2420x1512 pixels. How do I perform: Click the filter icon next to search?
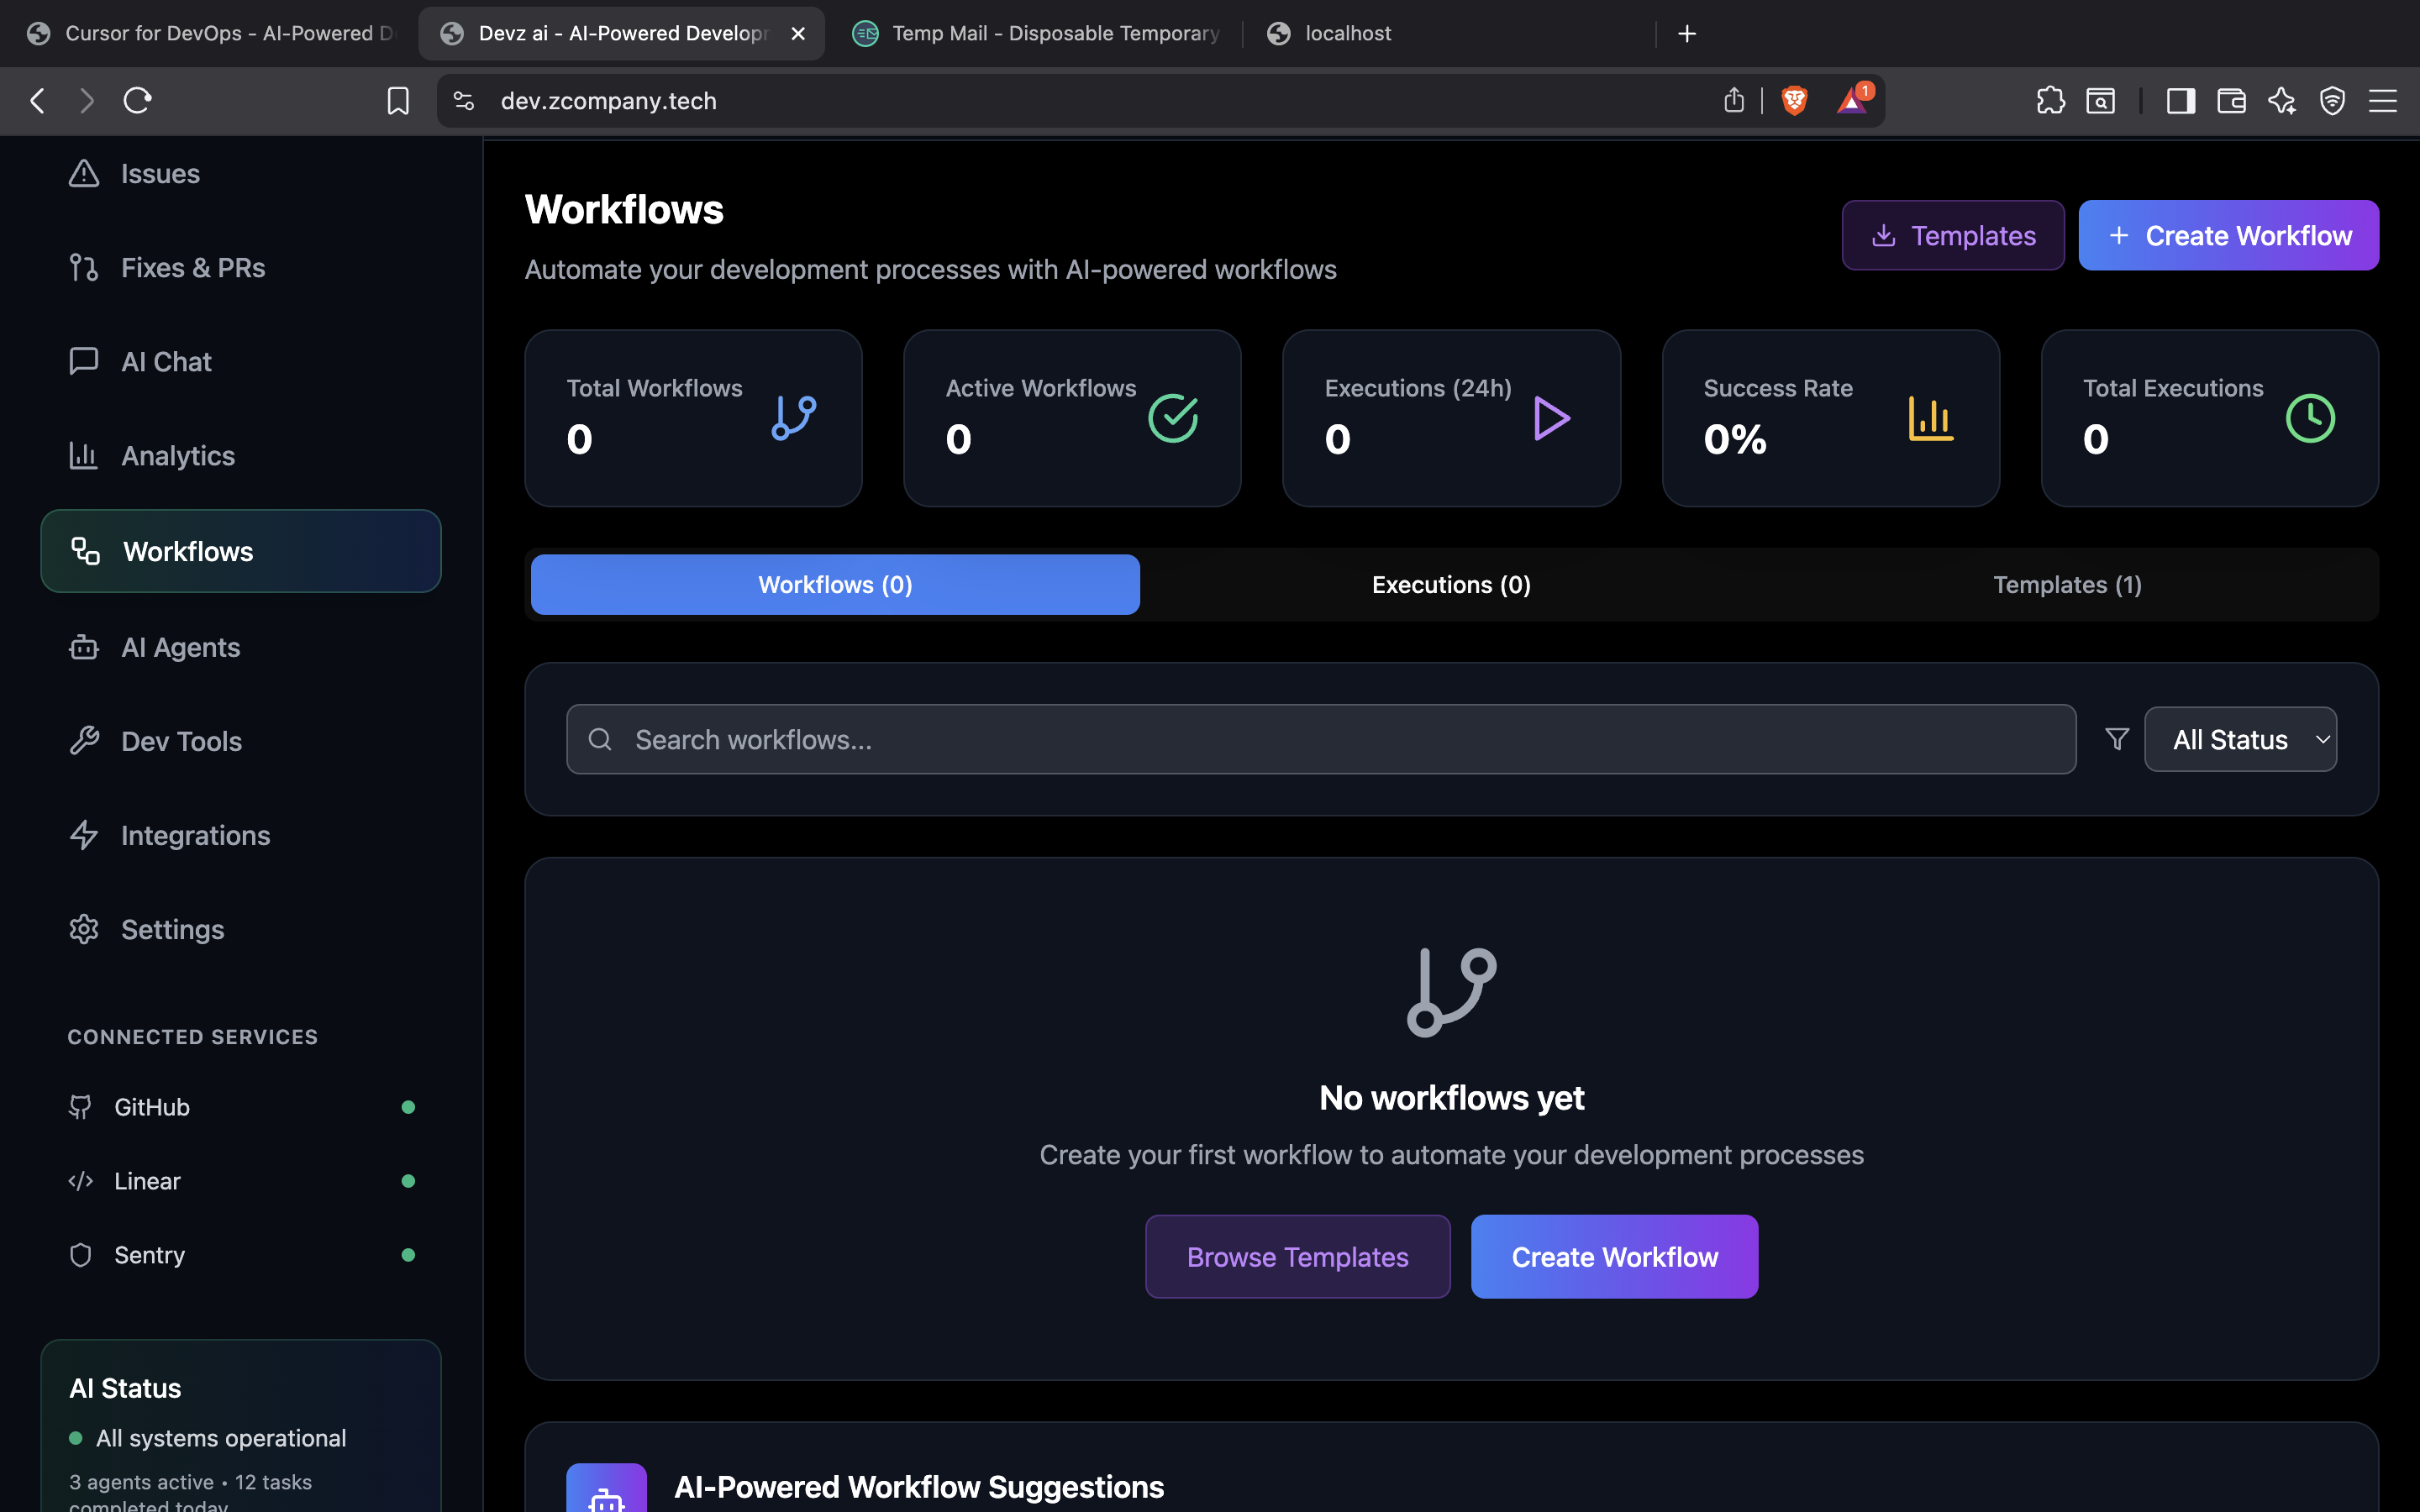(2116, 739)
